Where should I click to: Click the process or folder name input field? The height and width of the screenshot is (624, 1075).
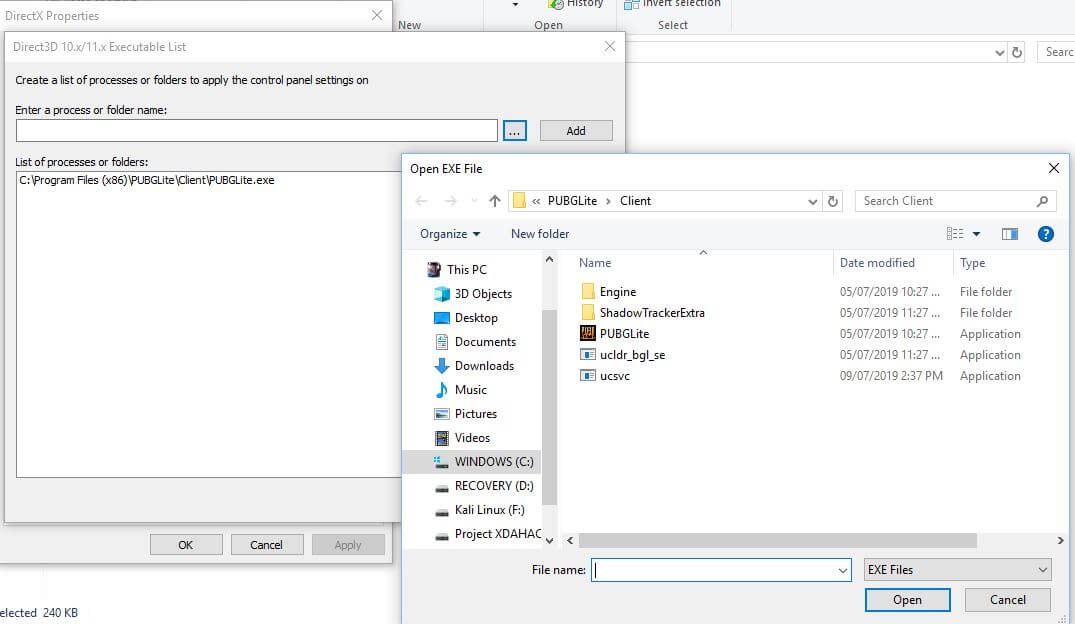pos(256,130)
